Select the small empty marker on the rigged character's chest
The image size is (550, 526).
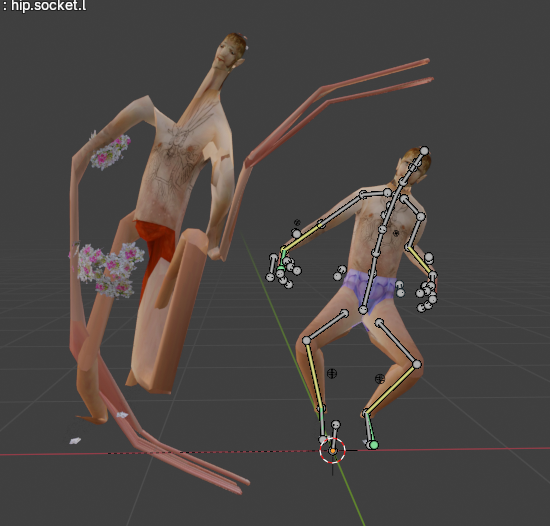(x=396, y=233)
